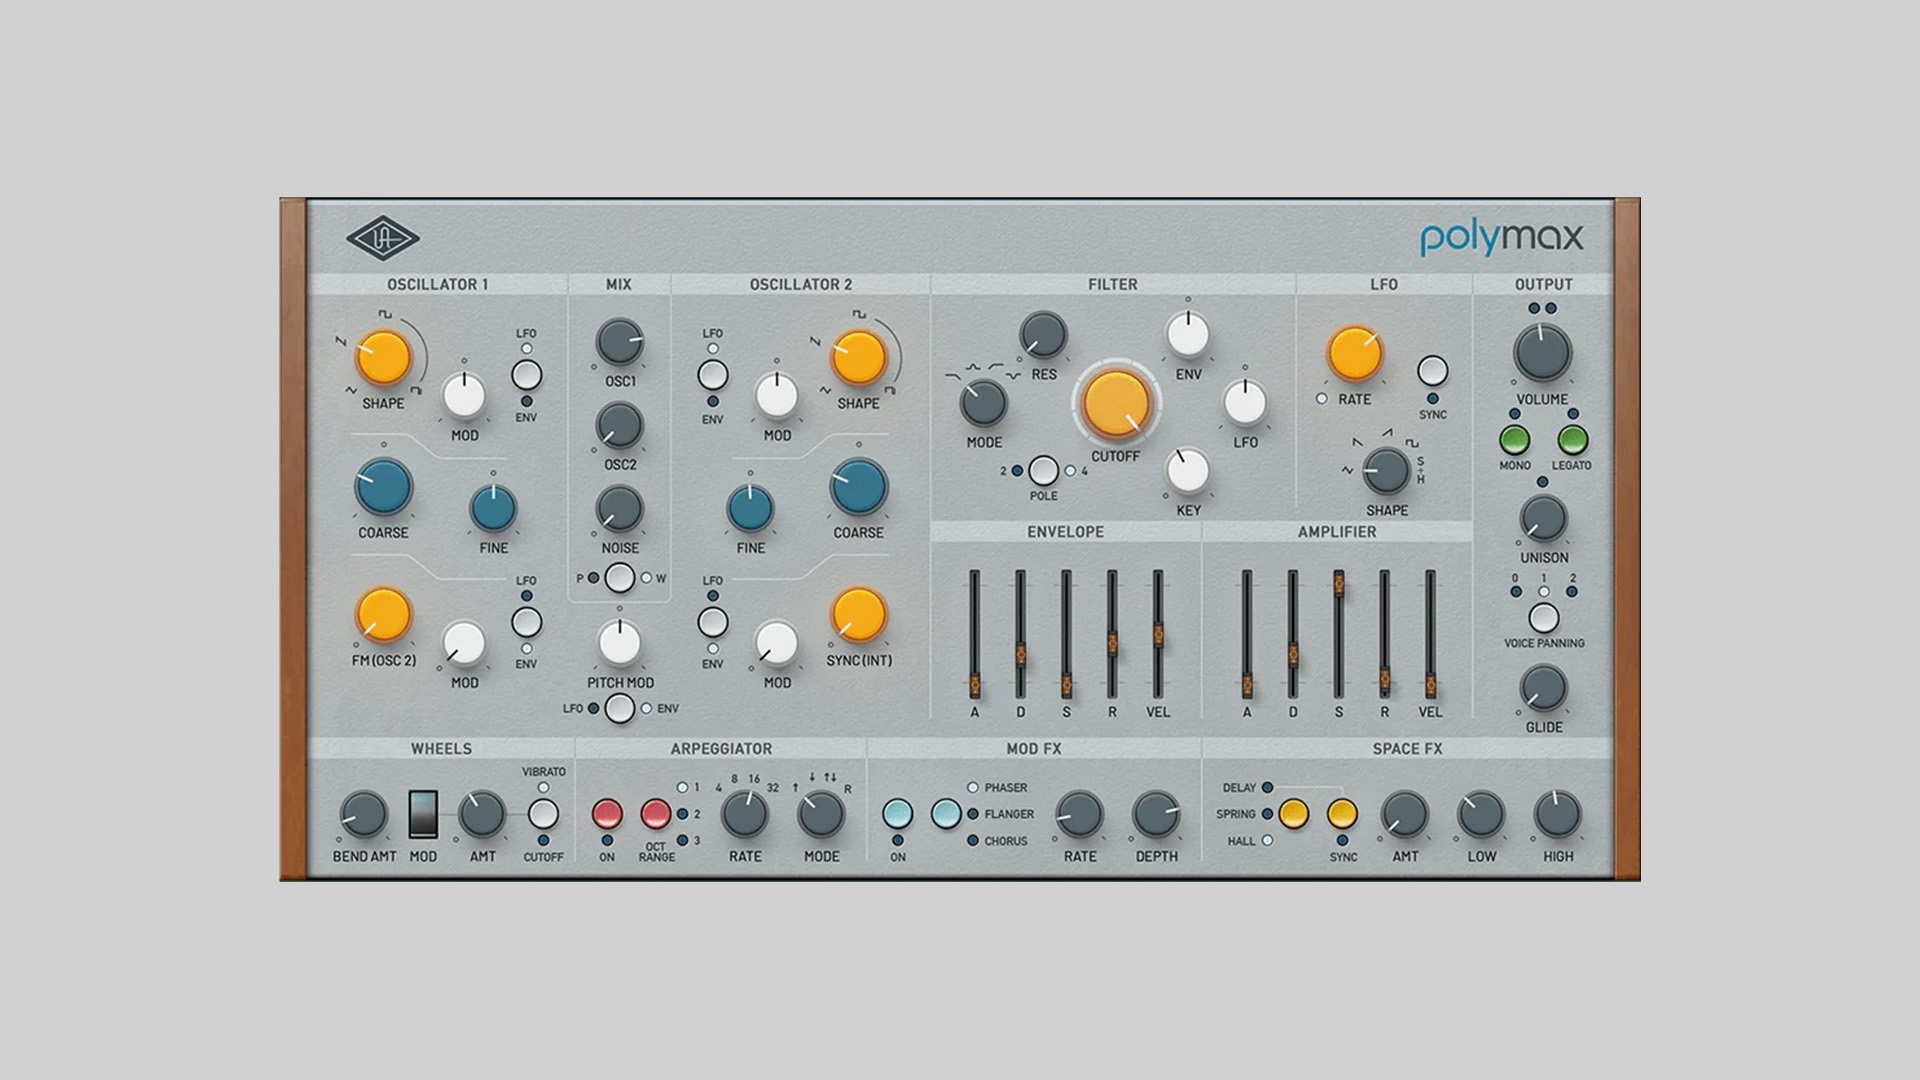The image size is (1920, 1080).
Task: Click the Mod FX RATE knob
Action: (x=1080, y=814)
